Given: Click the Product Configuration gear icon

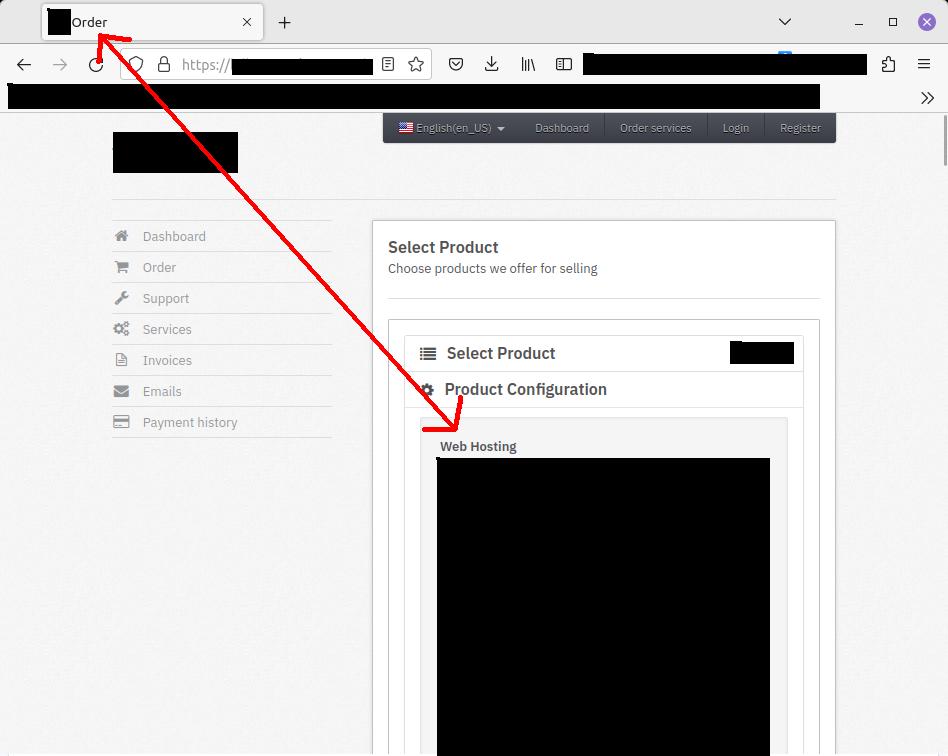Looking at the screenshot, I should (x=427, y=389).
